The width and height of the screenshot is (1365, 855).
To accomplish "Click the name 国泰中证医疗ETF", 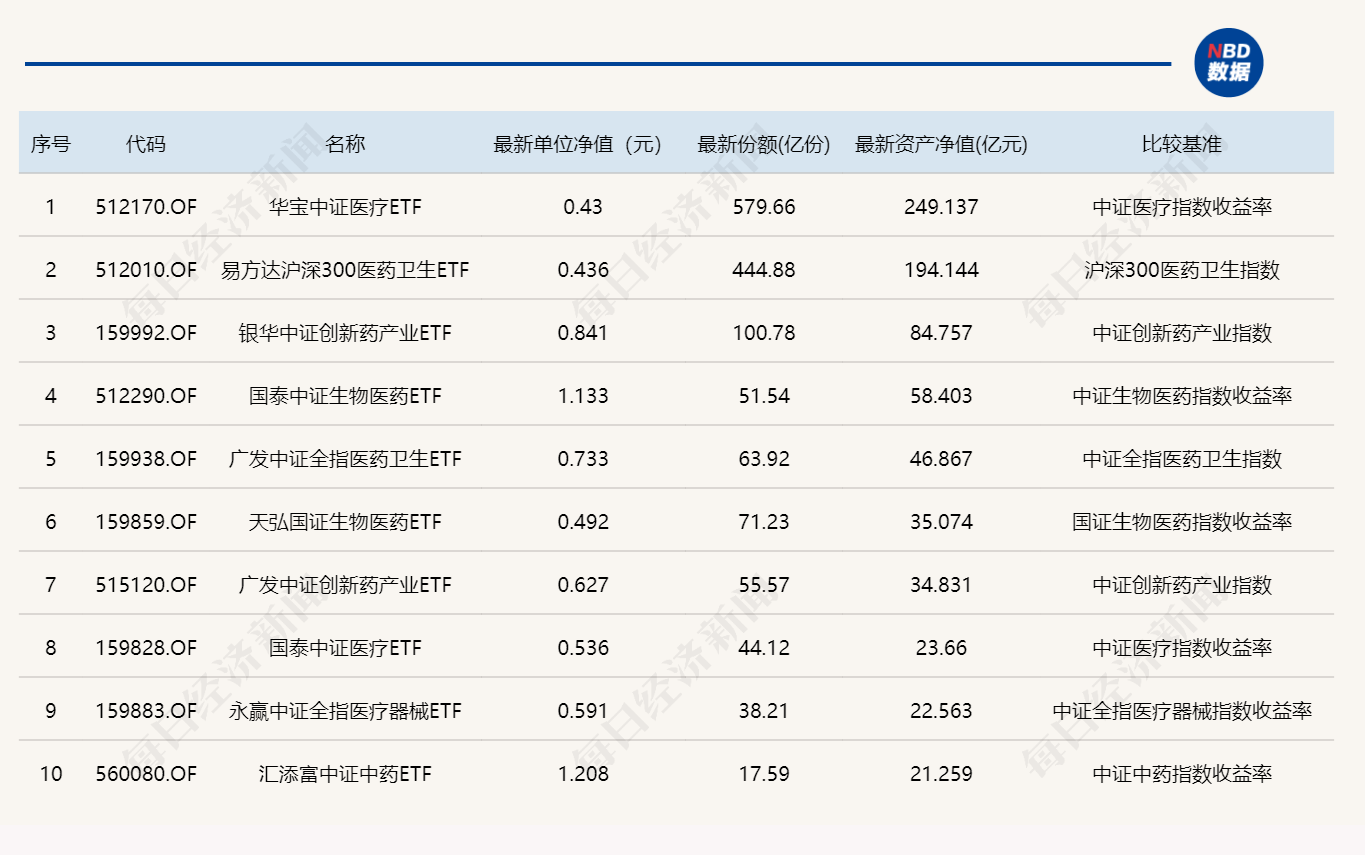I will pyautogui.click(x=345, y=648).
